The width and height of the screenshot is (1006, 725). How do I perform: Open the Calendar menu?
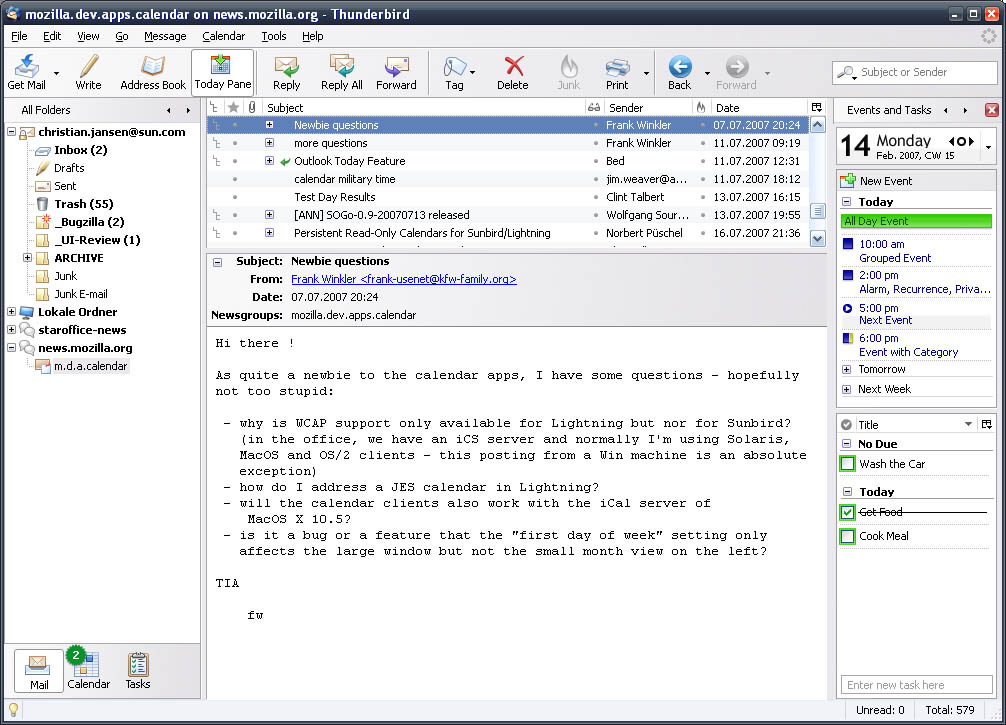[223, 36]
